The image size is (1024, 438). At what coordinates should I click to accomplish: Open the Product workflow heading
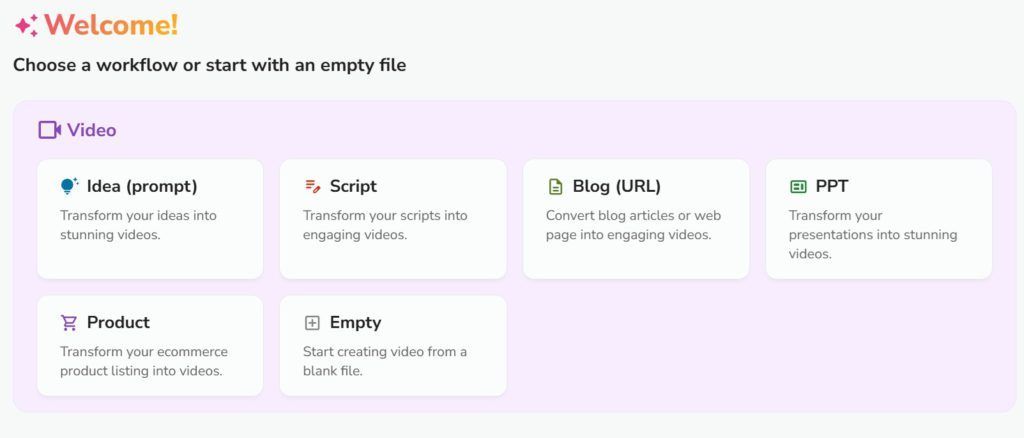pos(118,322)
